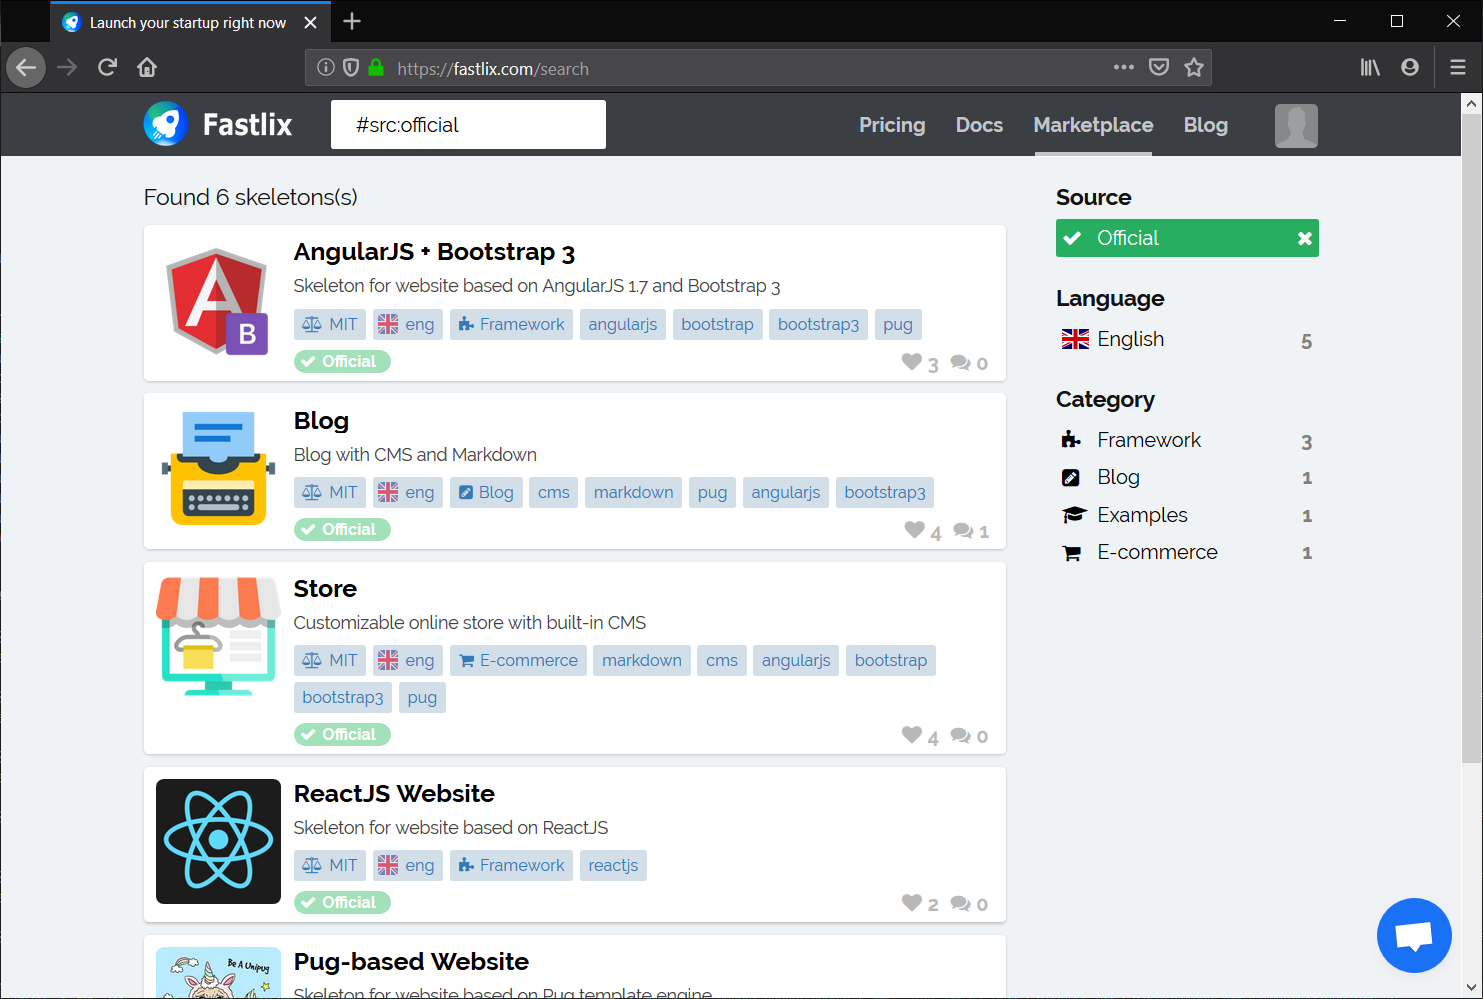This screenshot has width=1483, height=999.
Task: Like the Blog skeleton heart icon
Action: click(914, 530)
